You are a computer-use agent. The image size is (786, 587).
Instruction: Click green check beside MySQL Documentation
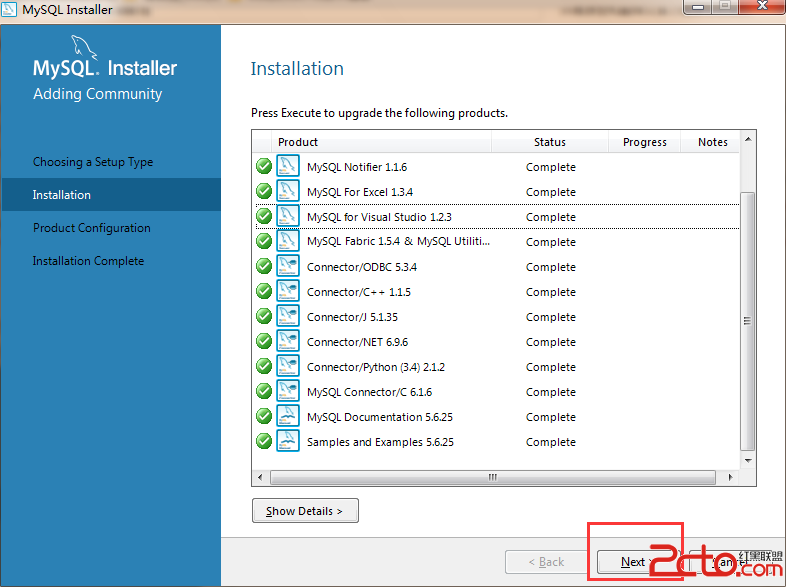tap(264, 416)
